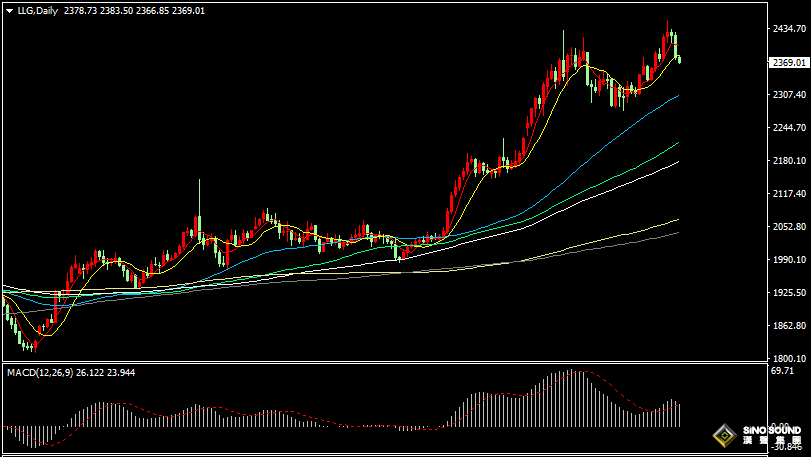Click the 2434.70 price axis label
811x457 pixels.
coord(789,29)
